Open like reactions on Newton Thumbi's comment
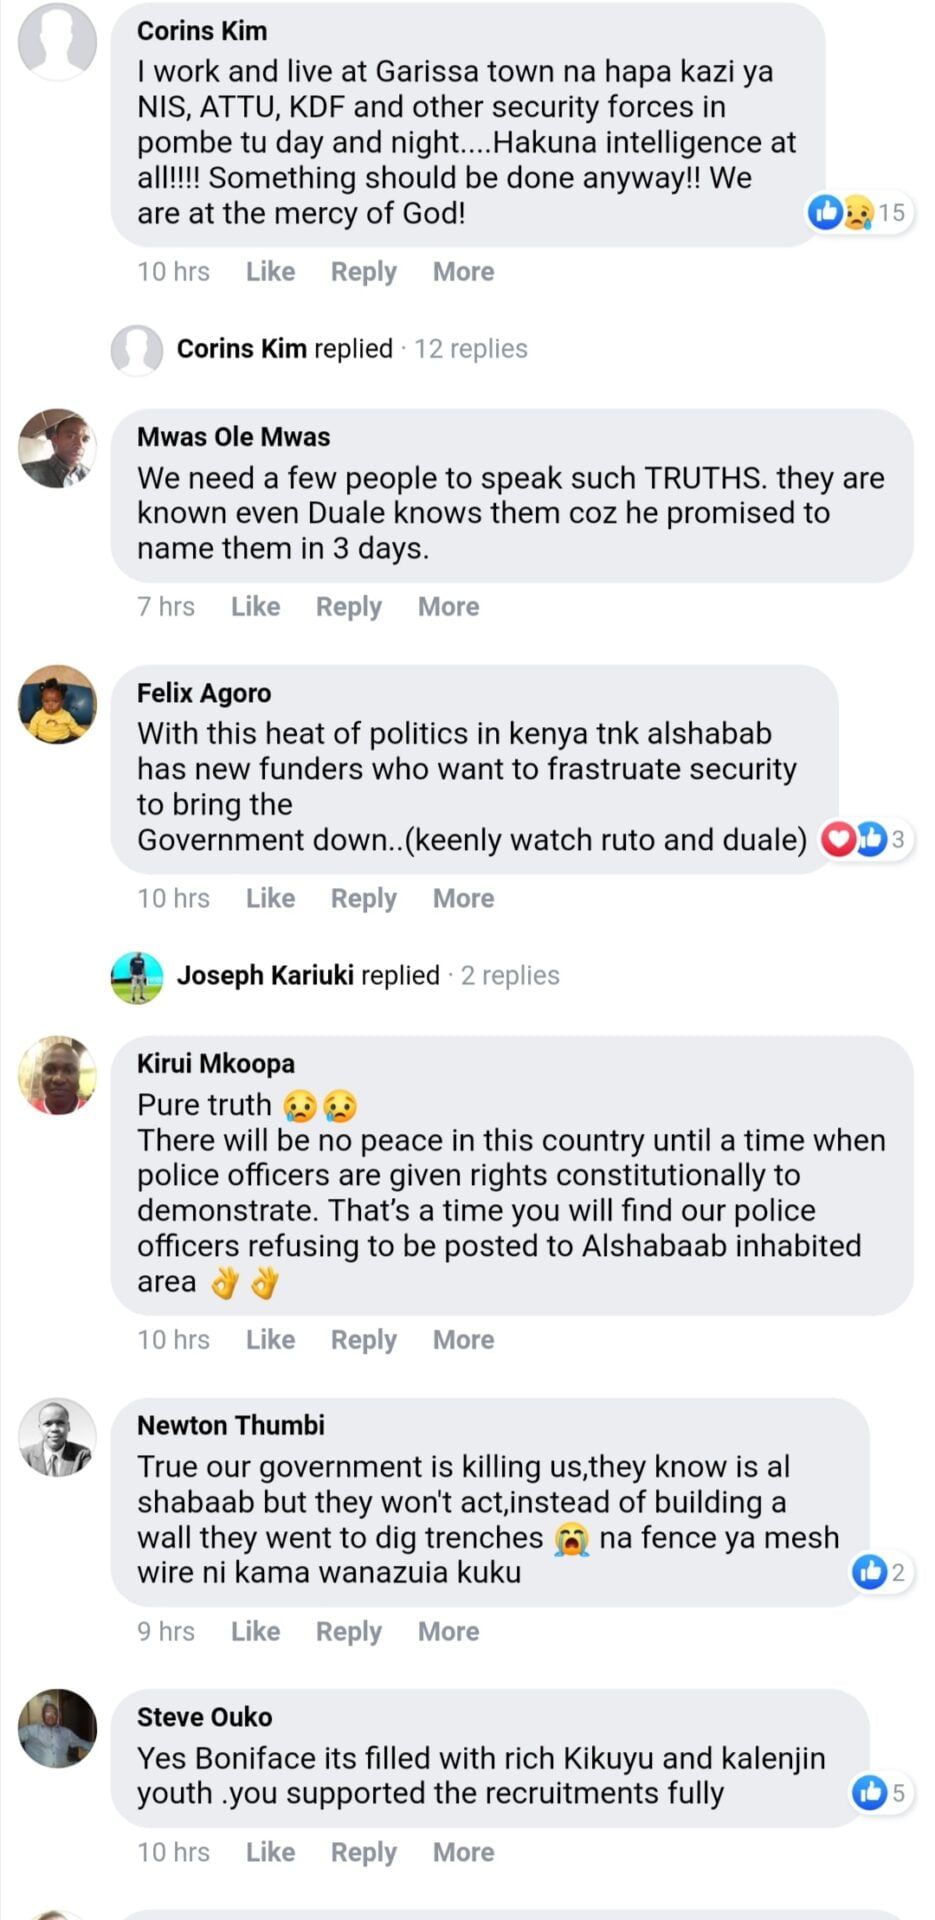The height and width of the screenshot is (1920, 935). click(x=878, y=1572)
